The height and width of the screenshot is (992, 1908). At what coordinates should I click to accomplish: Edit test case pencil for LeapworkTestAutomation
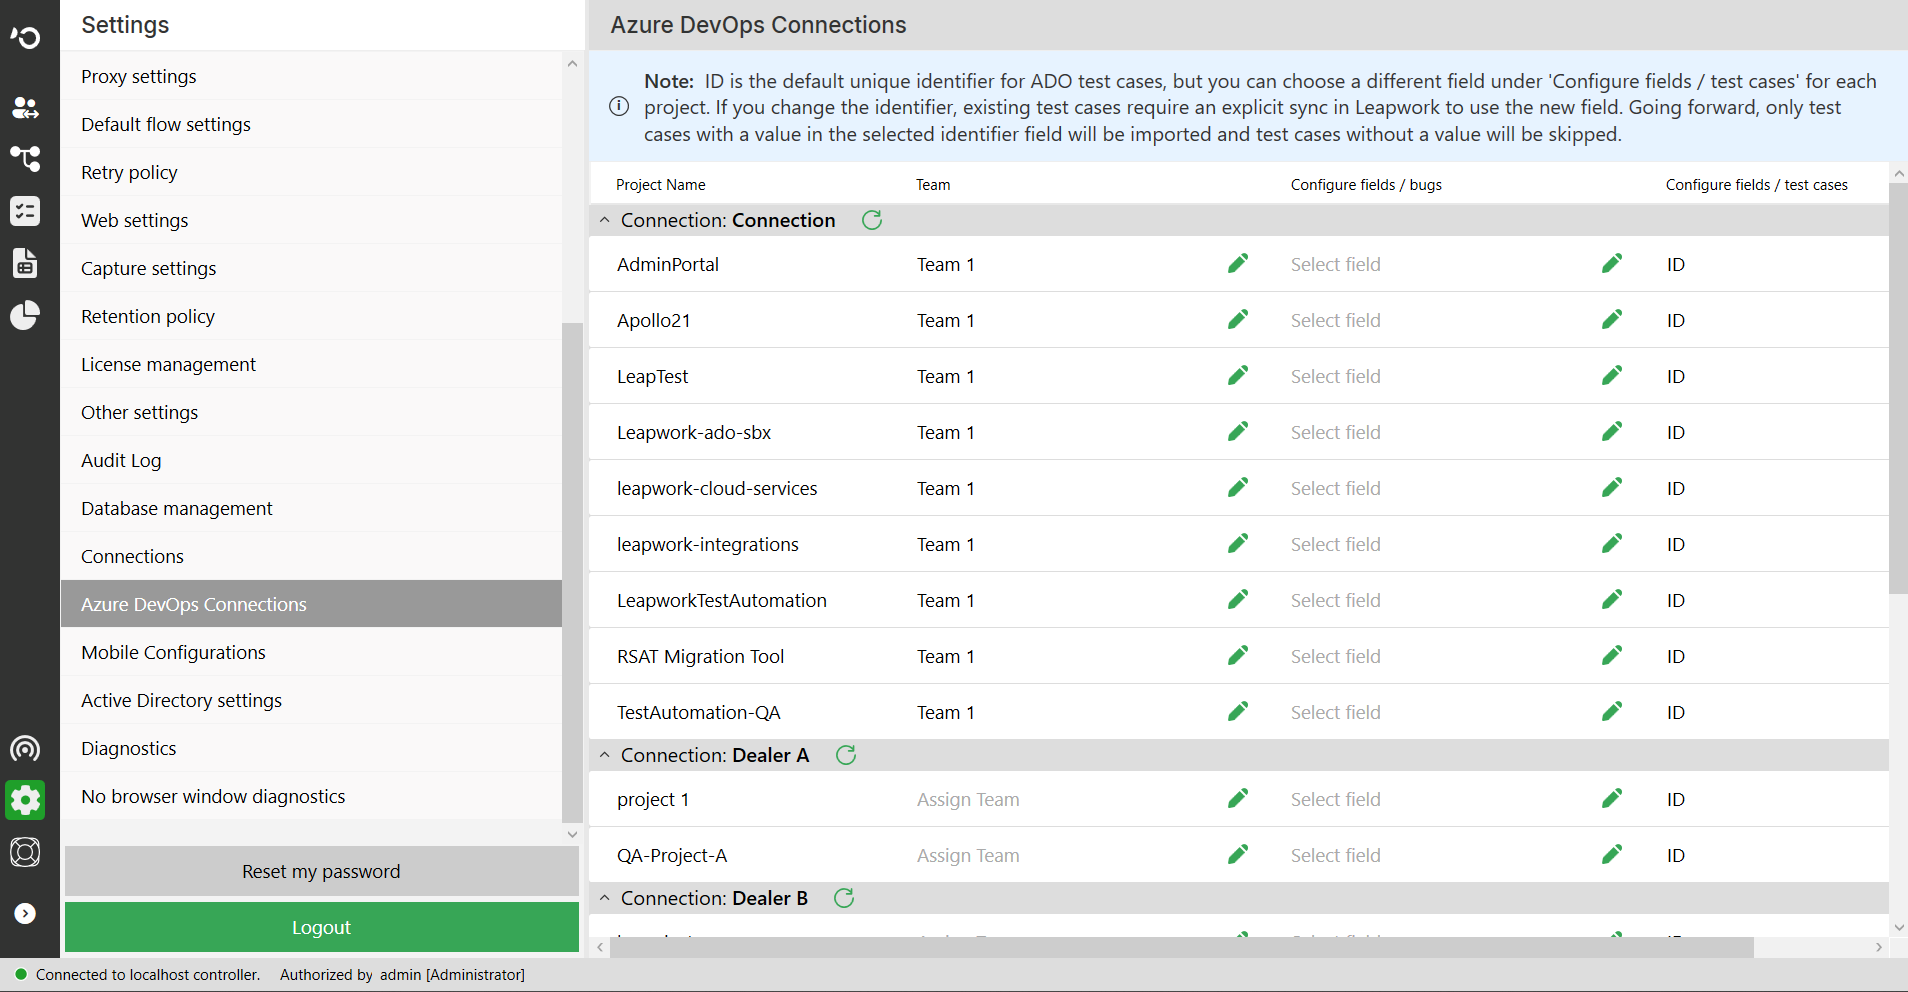pos(1612,599)
